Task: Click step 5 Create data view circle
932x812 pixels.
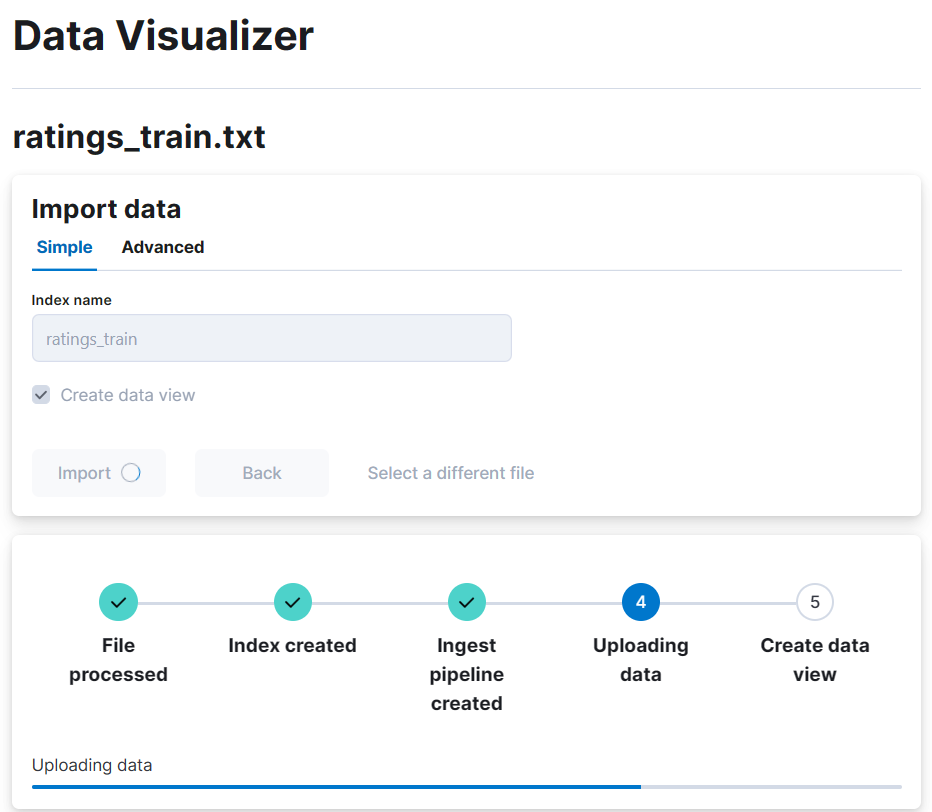Action: 815,602
